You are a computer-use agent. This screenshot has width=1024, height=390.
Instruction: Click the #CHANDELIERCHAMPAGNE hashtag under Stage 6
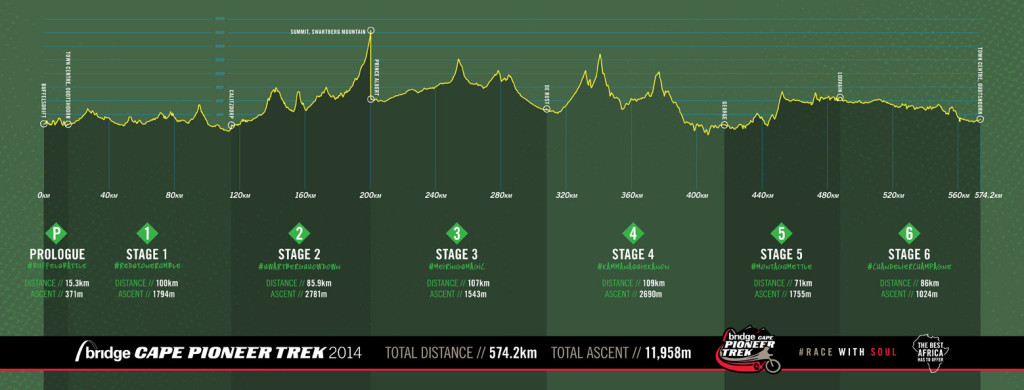pos(909,267)
